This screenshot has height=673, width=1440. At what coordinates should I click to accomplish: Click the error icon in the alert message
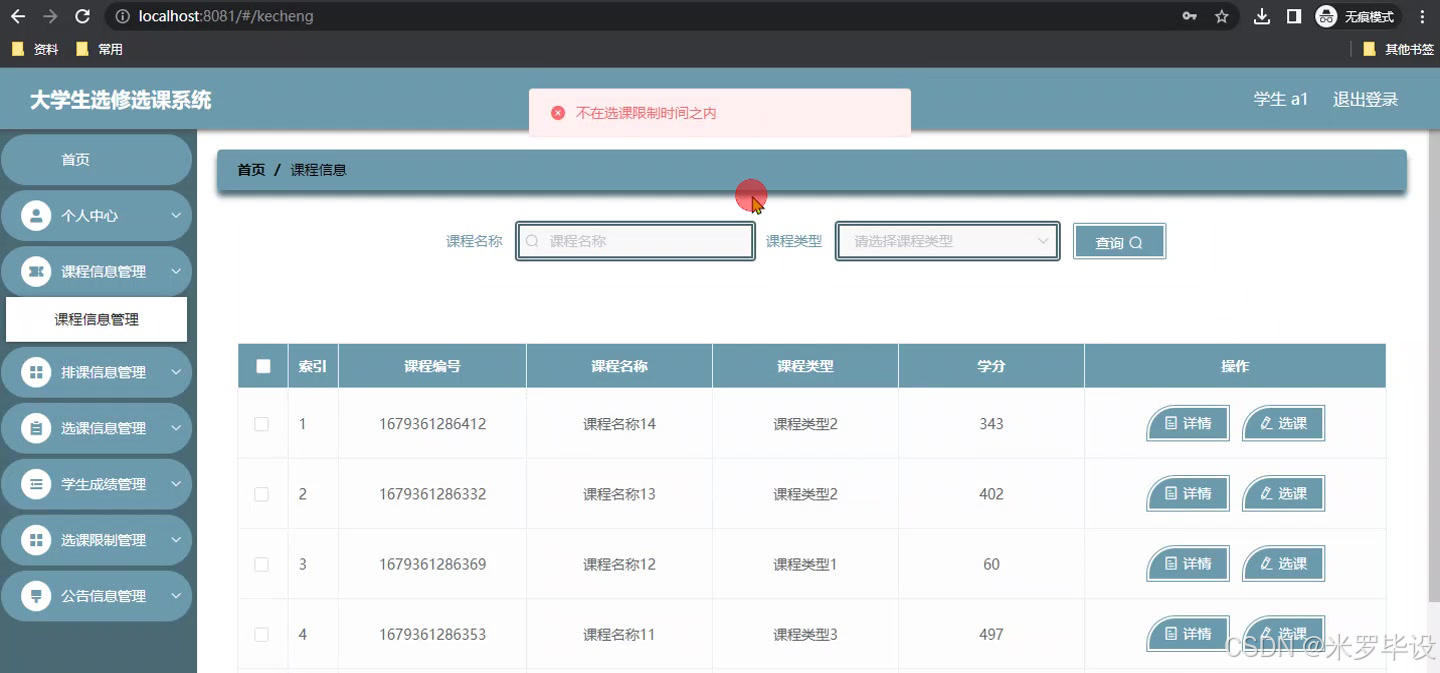(558, 113)
